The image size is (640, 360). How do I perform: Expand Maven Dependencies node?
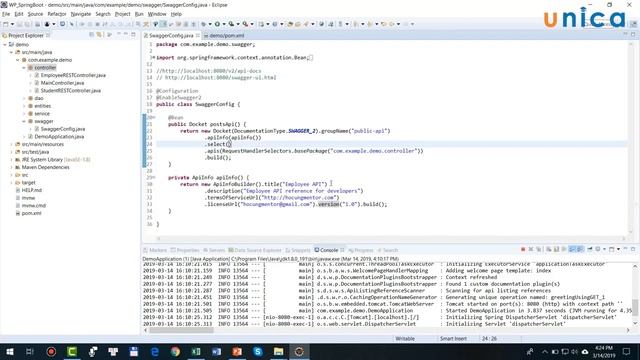click(11, 167)
